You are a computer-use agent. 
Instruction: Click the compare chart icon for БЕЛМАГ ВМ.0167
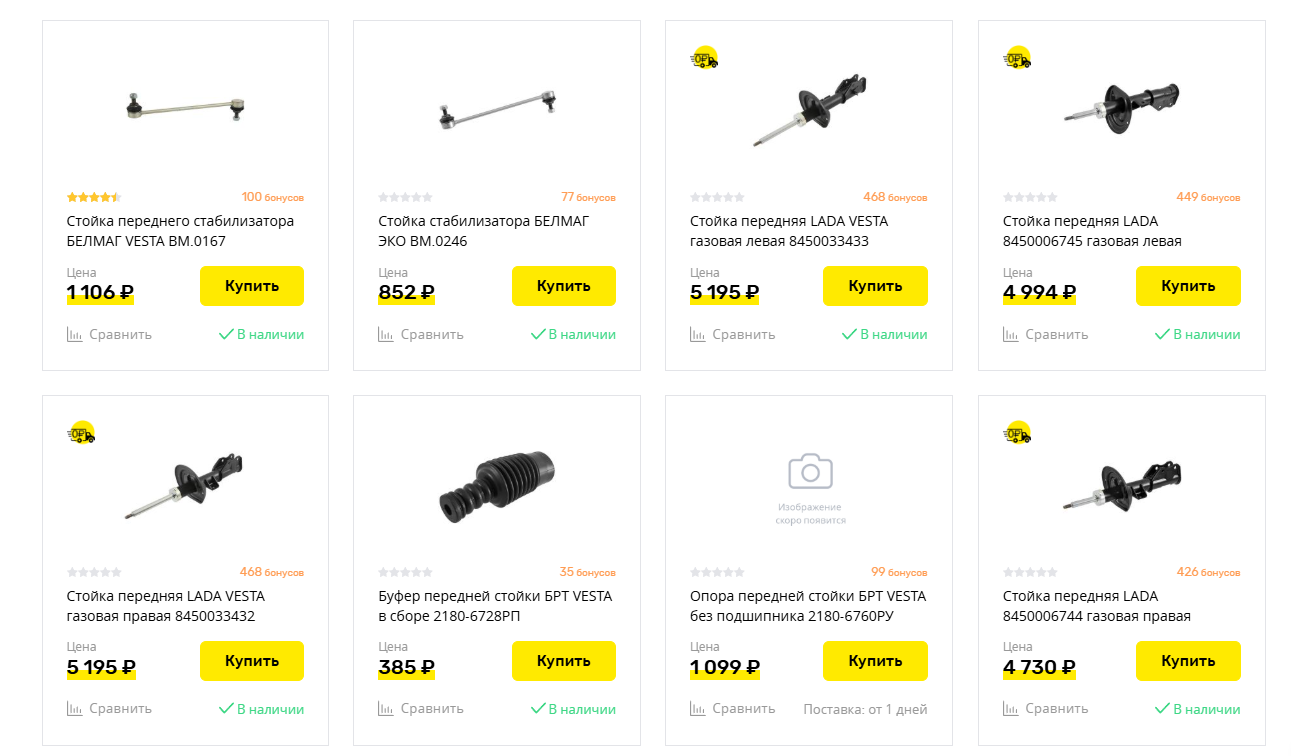75,334
